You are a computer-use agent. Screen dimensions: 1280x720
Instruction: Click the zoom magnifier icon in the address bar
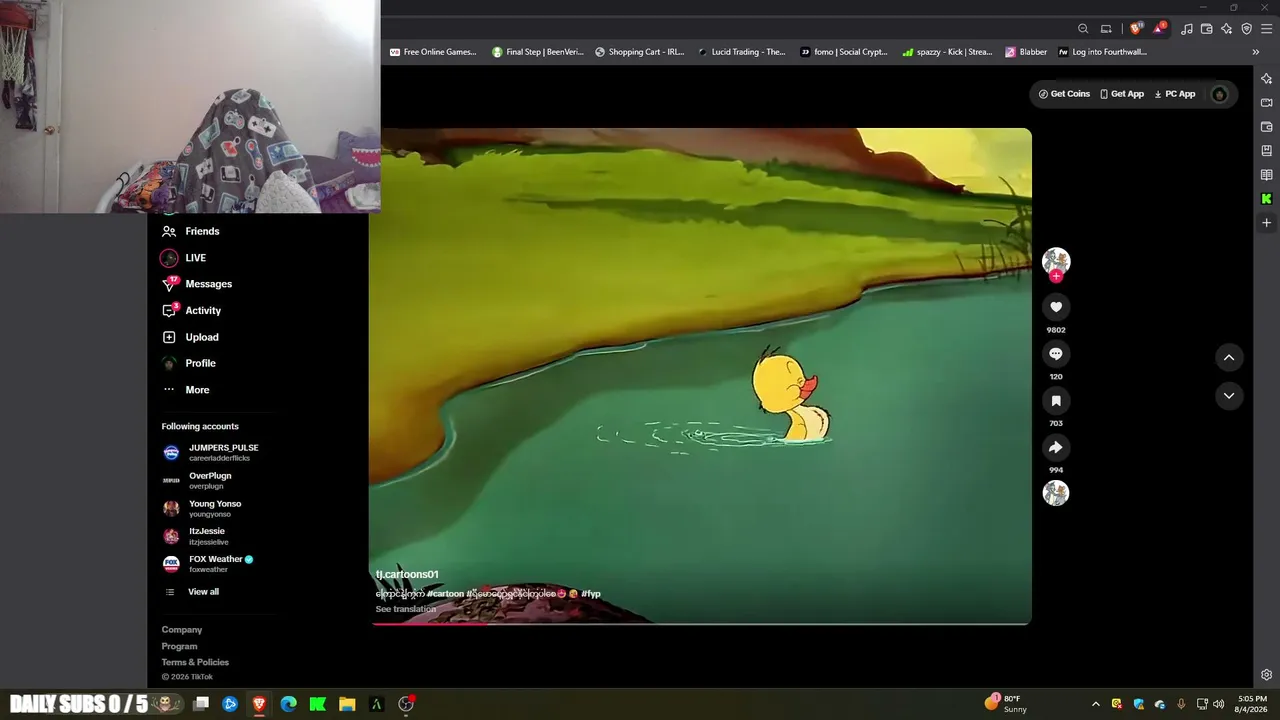(1083, 29)
